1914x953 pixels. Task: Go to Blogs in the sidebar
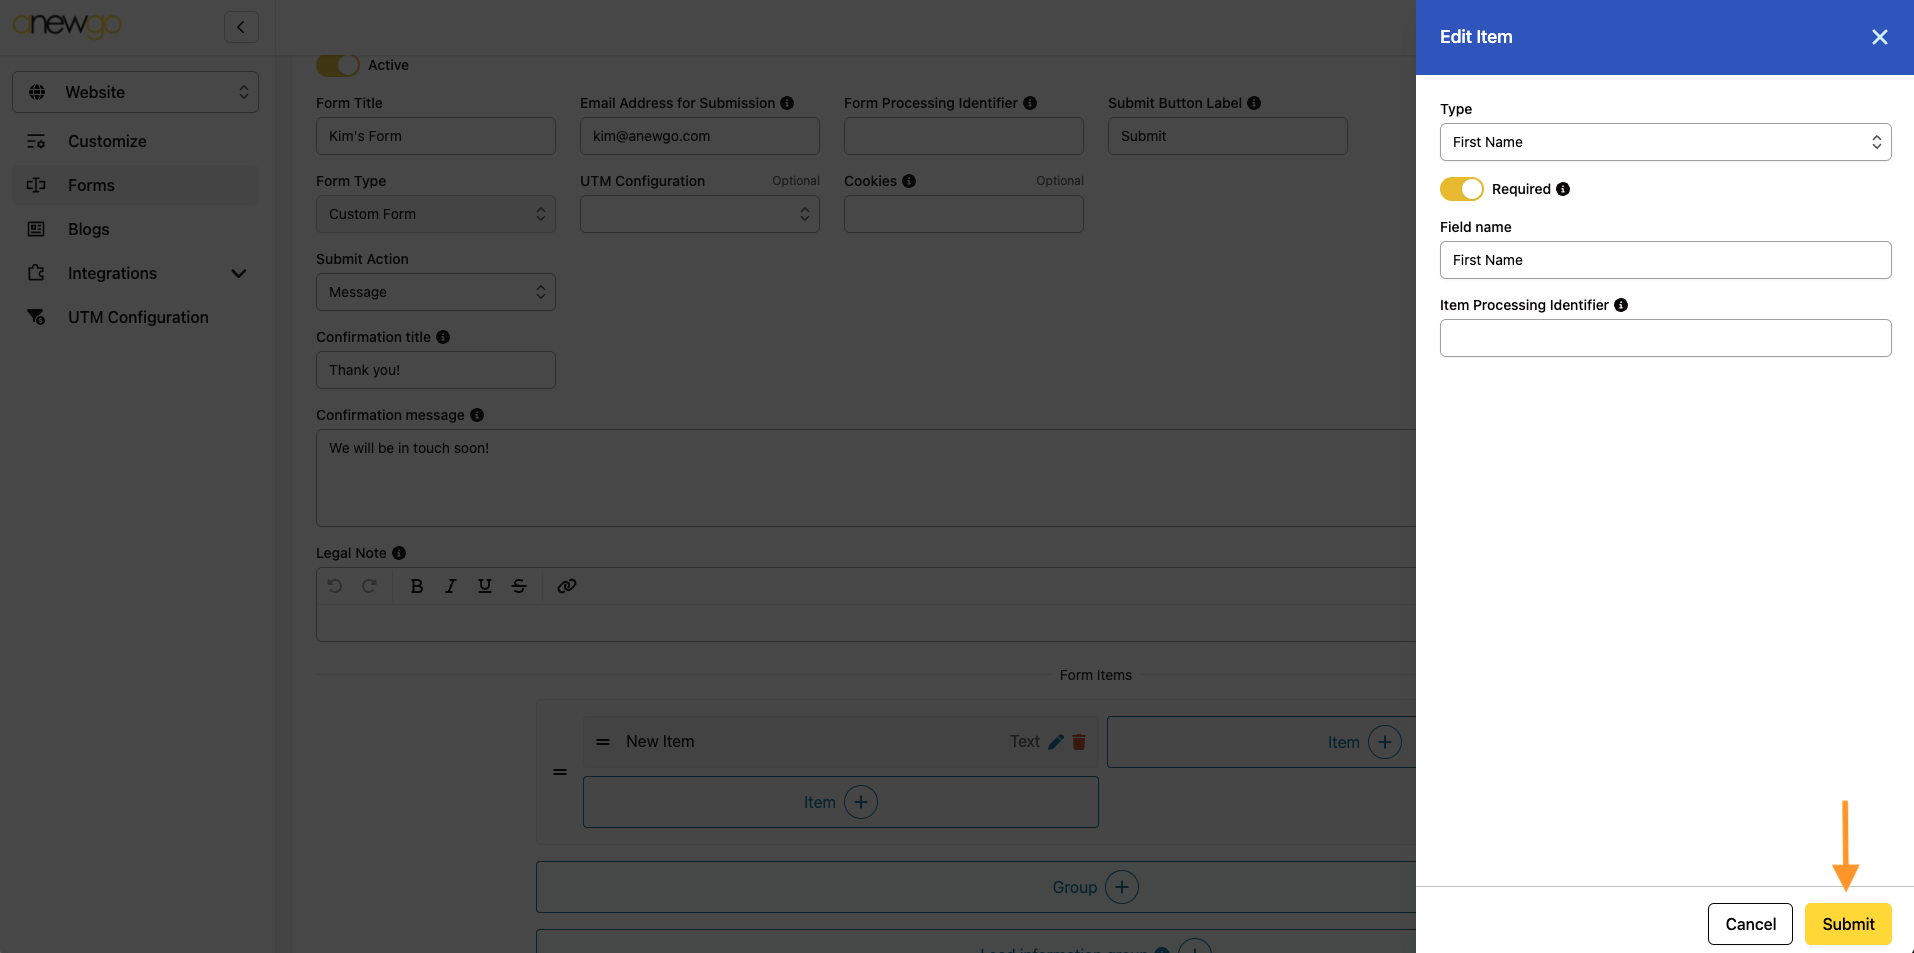[x=89, y=229]
